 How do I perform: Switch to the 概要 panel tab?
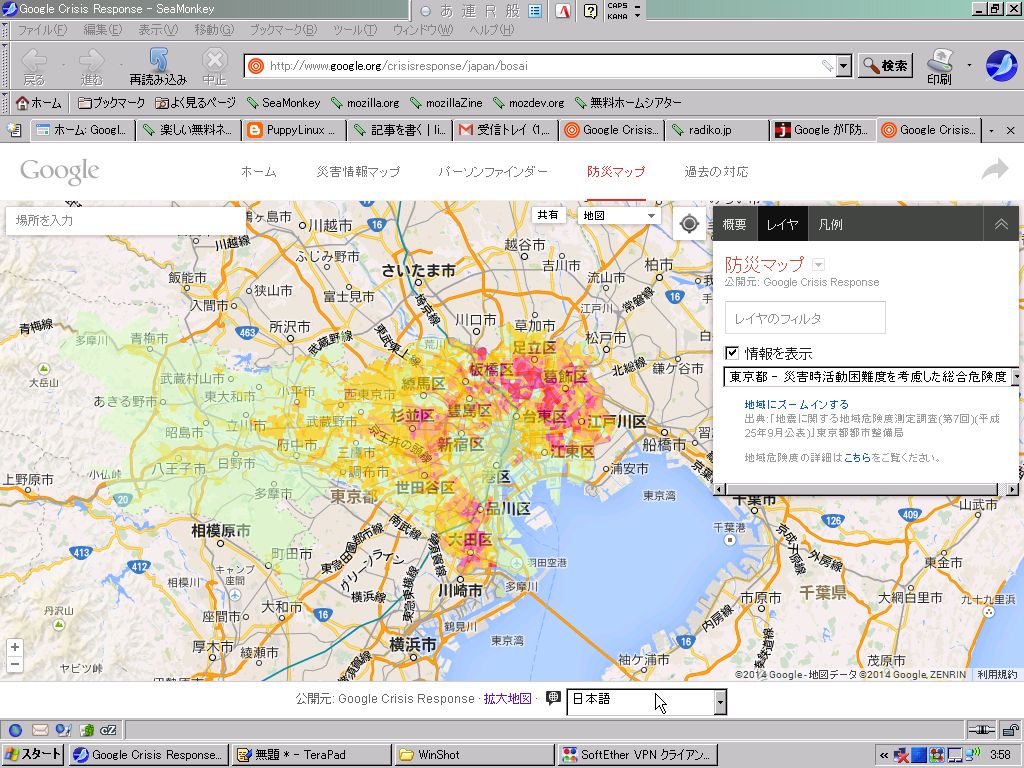[735, 225]
